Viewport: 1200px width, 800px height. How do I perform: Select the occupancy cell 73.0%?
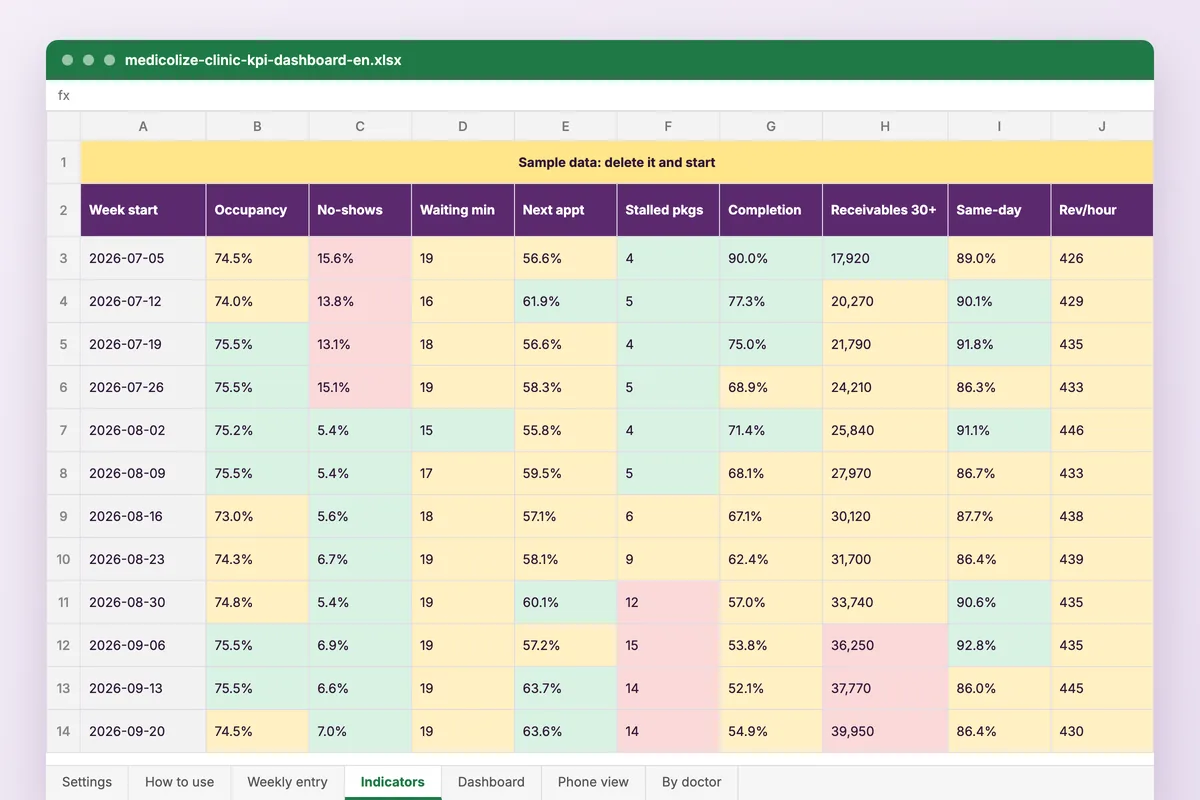click(x=257, y=516)
